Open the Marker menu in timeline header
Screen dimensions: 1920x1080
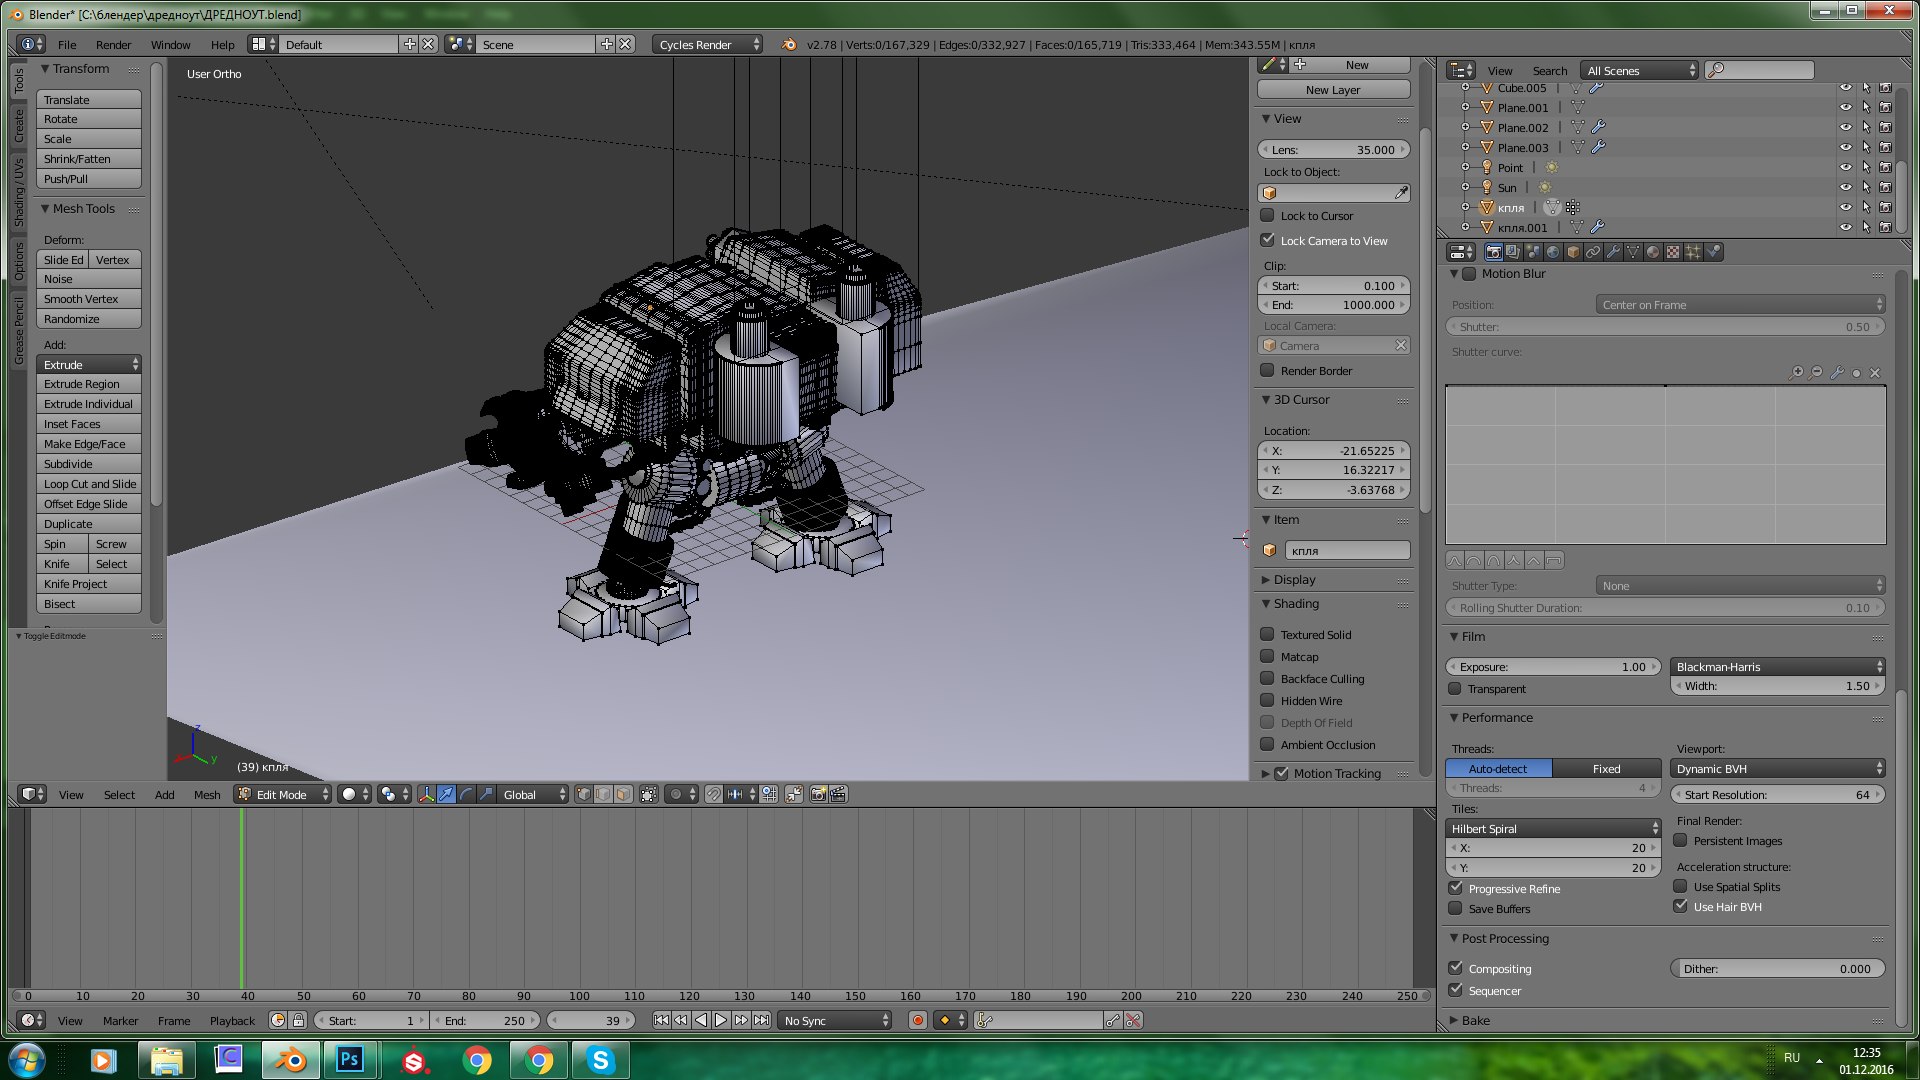[x=120, y=1020]
